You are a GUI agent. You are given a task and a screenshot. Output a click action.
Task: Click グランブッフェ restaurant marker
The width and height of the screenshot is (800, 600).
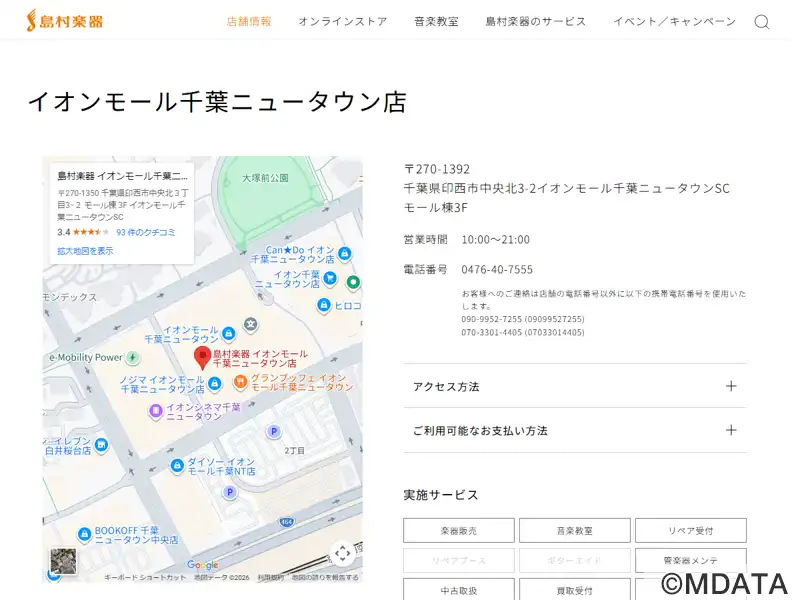click(240, 382)
